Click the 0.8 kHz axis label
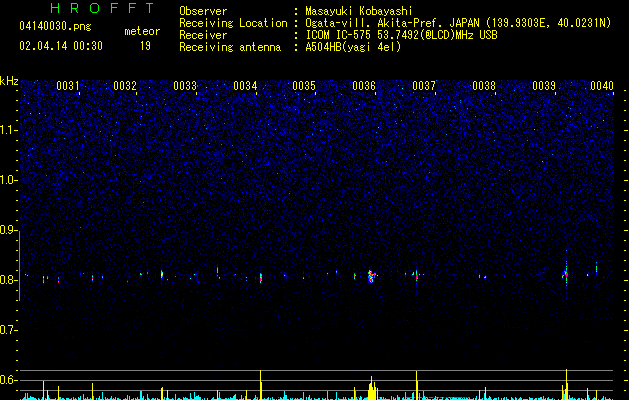The width and height of the screenshot is (629, 400). [8, 280]
